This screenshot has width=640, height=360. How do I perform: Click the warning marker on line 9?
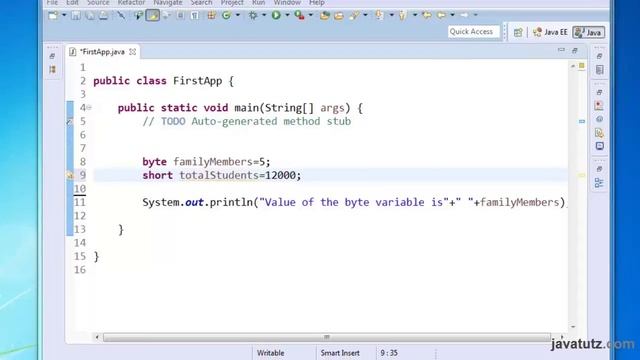pos(70,175)
